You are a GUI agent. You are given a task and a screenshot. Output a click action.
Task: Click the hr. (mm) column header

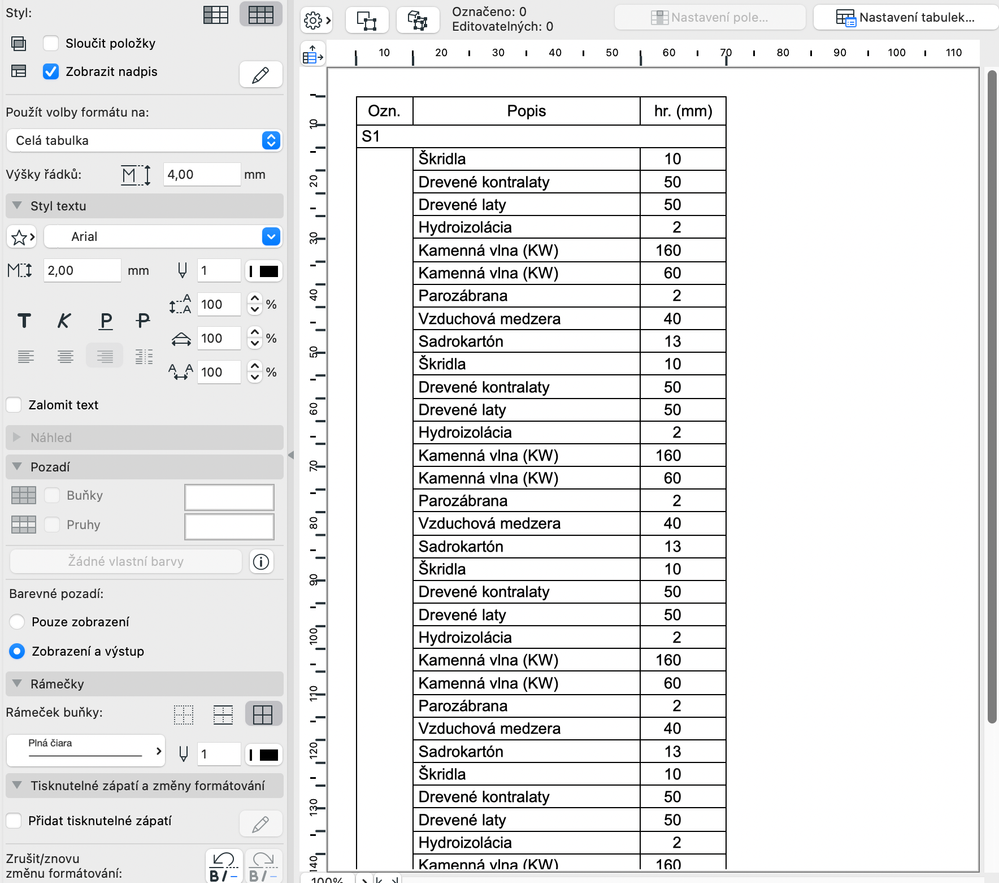point(683,111)
